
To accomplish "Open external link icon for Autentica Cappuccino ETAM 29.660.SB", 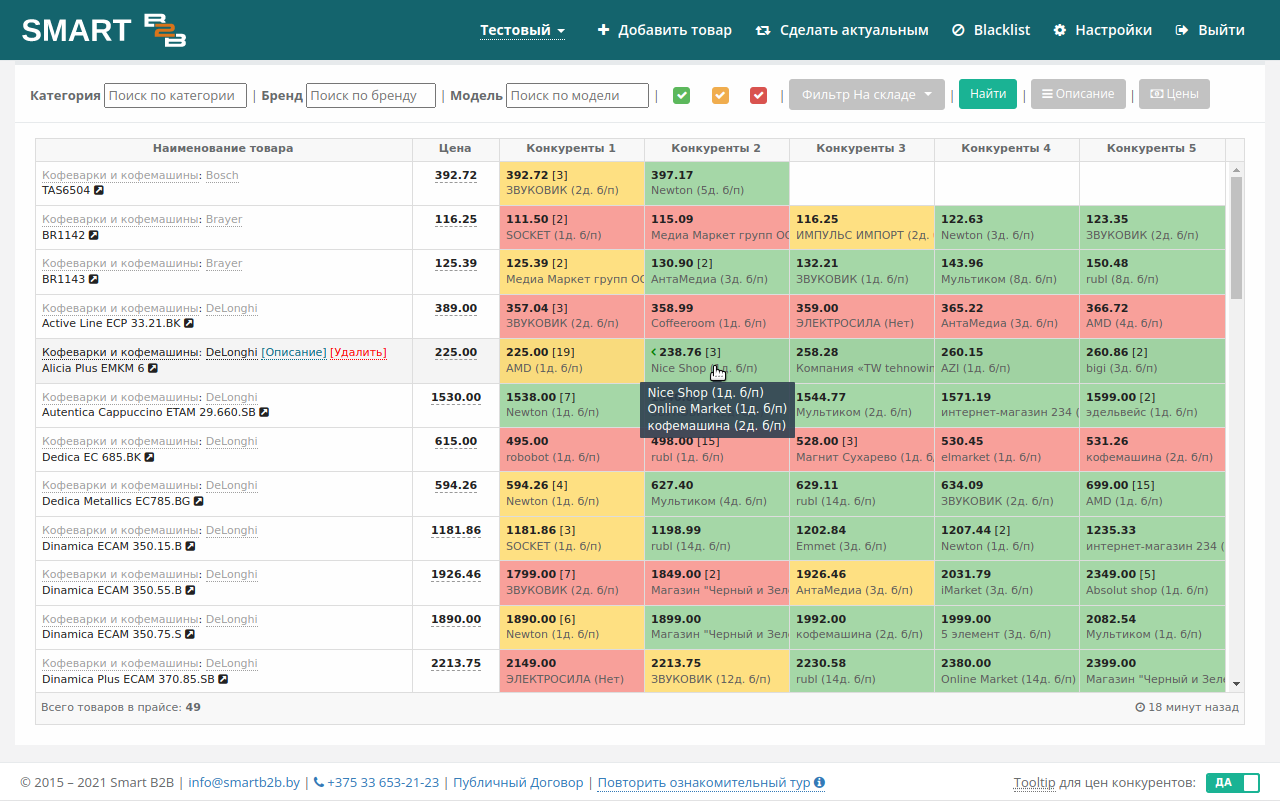I will click(263, 413).
